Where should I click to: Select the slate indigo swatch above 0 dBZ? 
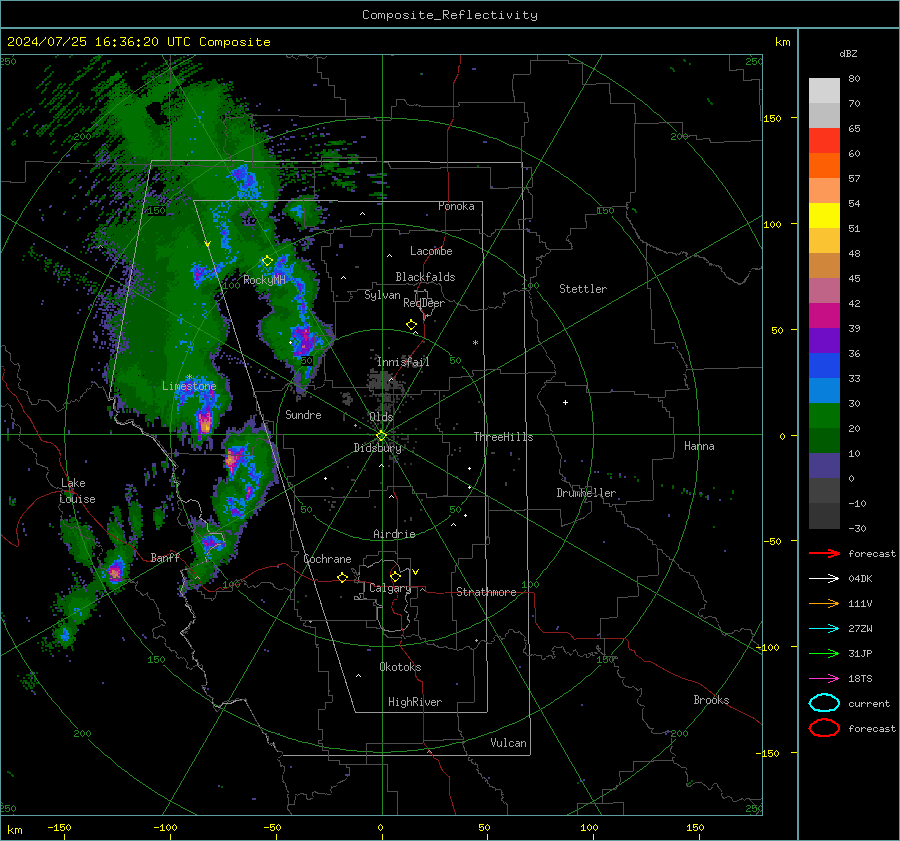tap(824, 466)
